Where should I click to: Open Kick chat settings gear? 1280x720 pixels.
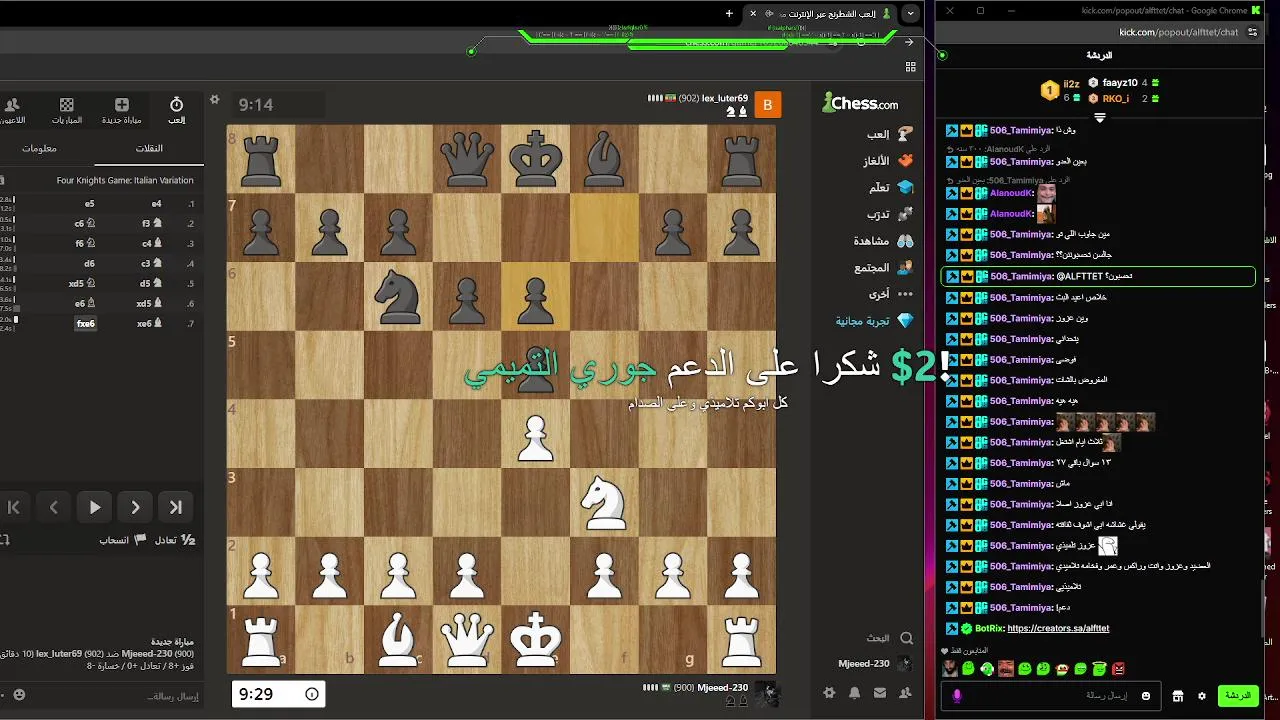point(1201,696)
